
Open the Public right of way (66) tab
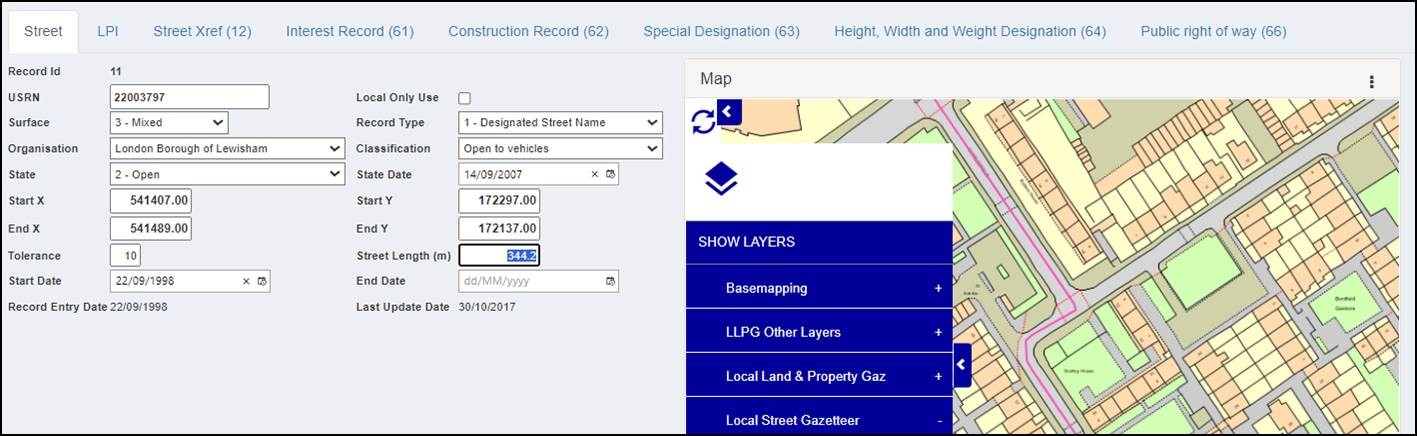(1213, 31)
